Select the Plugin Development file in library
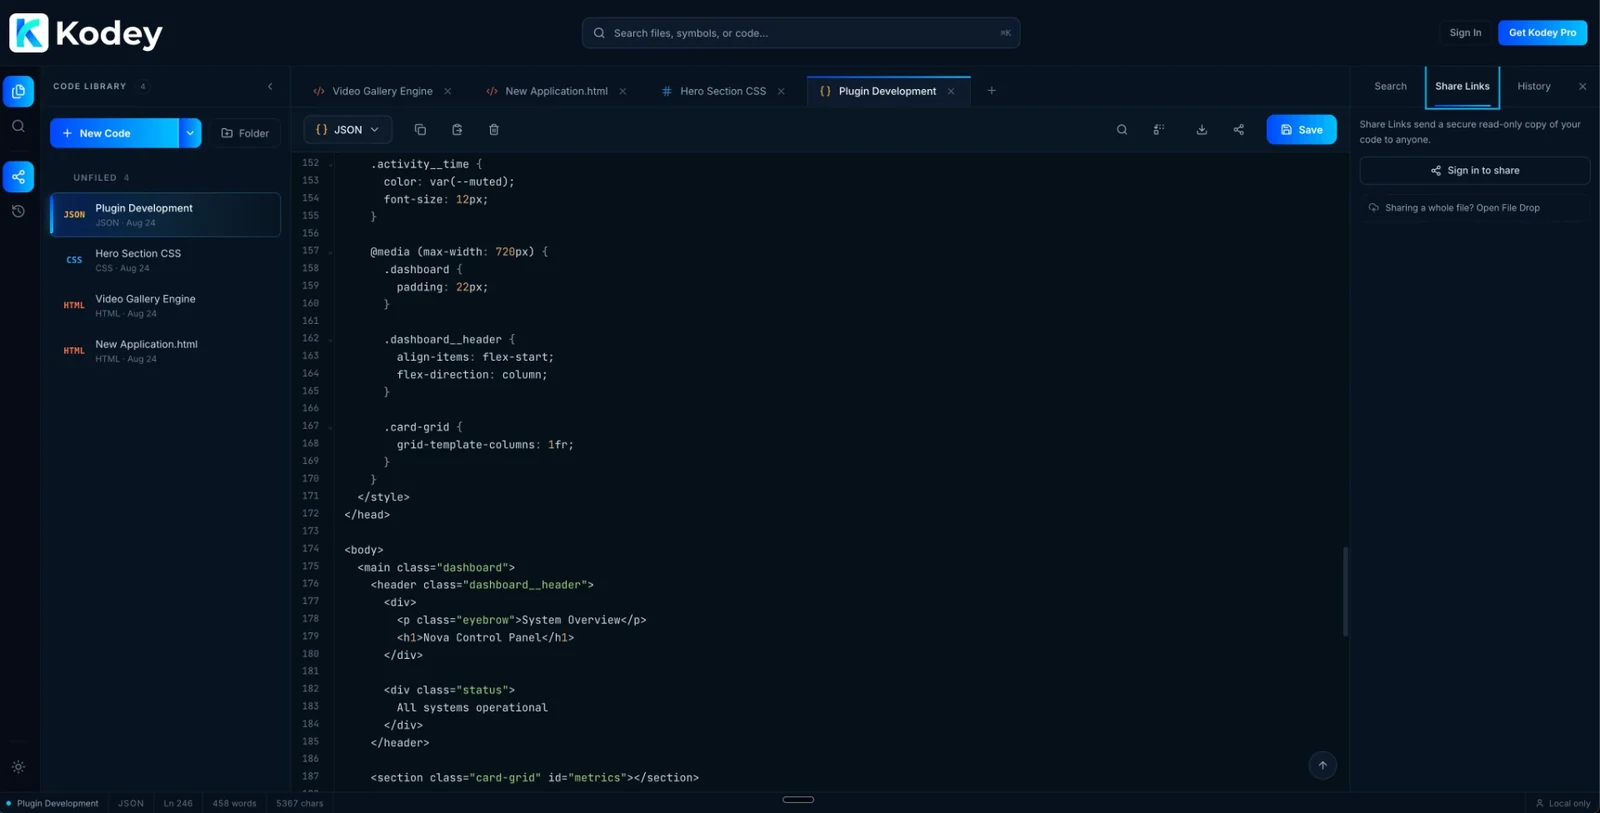Screen dimensions: 1600x813 [166, 215]
